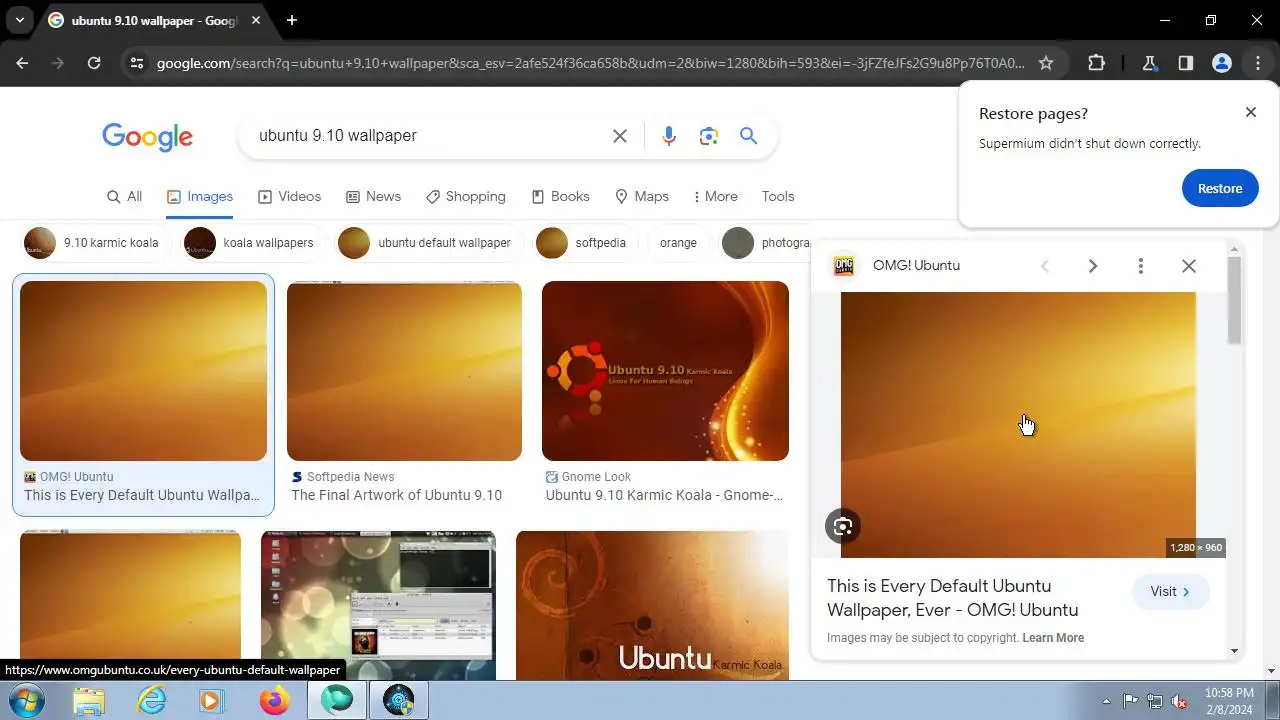Click Lens search icon on preview image
Viewport: 1280px width, 720px height.
pyautogui.click(x=843, y=527)
